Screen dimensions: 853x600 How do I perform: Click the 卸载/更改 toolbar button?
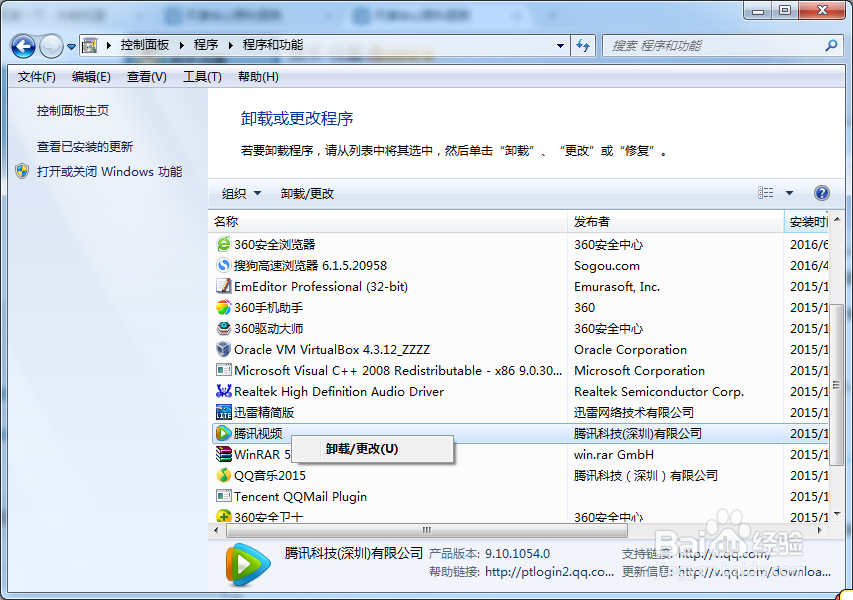307,194
